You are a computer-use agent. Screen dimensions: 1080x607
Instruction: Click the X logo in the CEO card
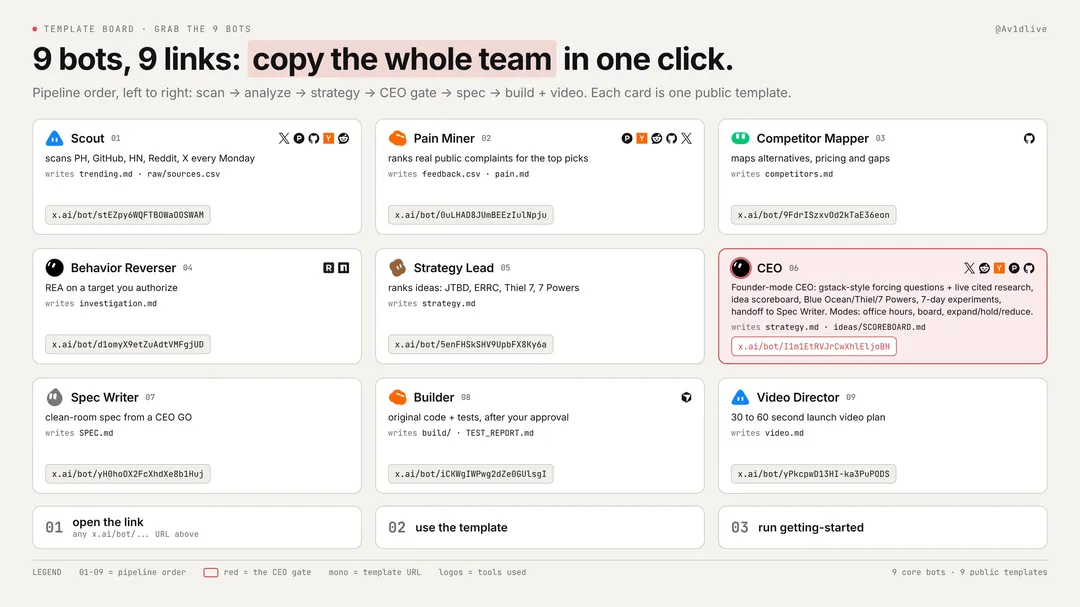969,268
